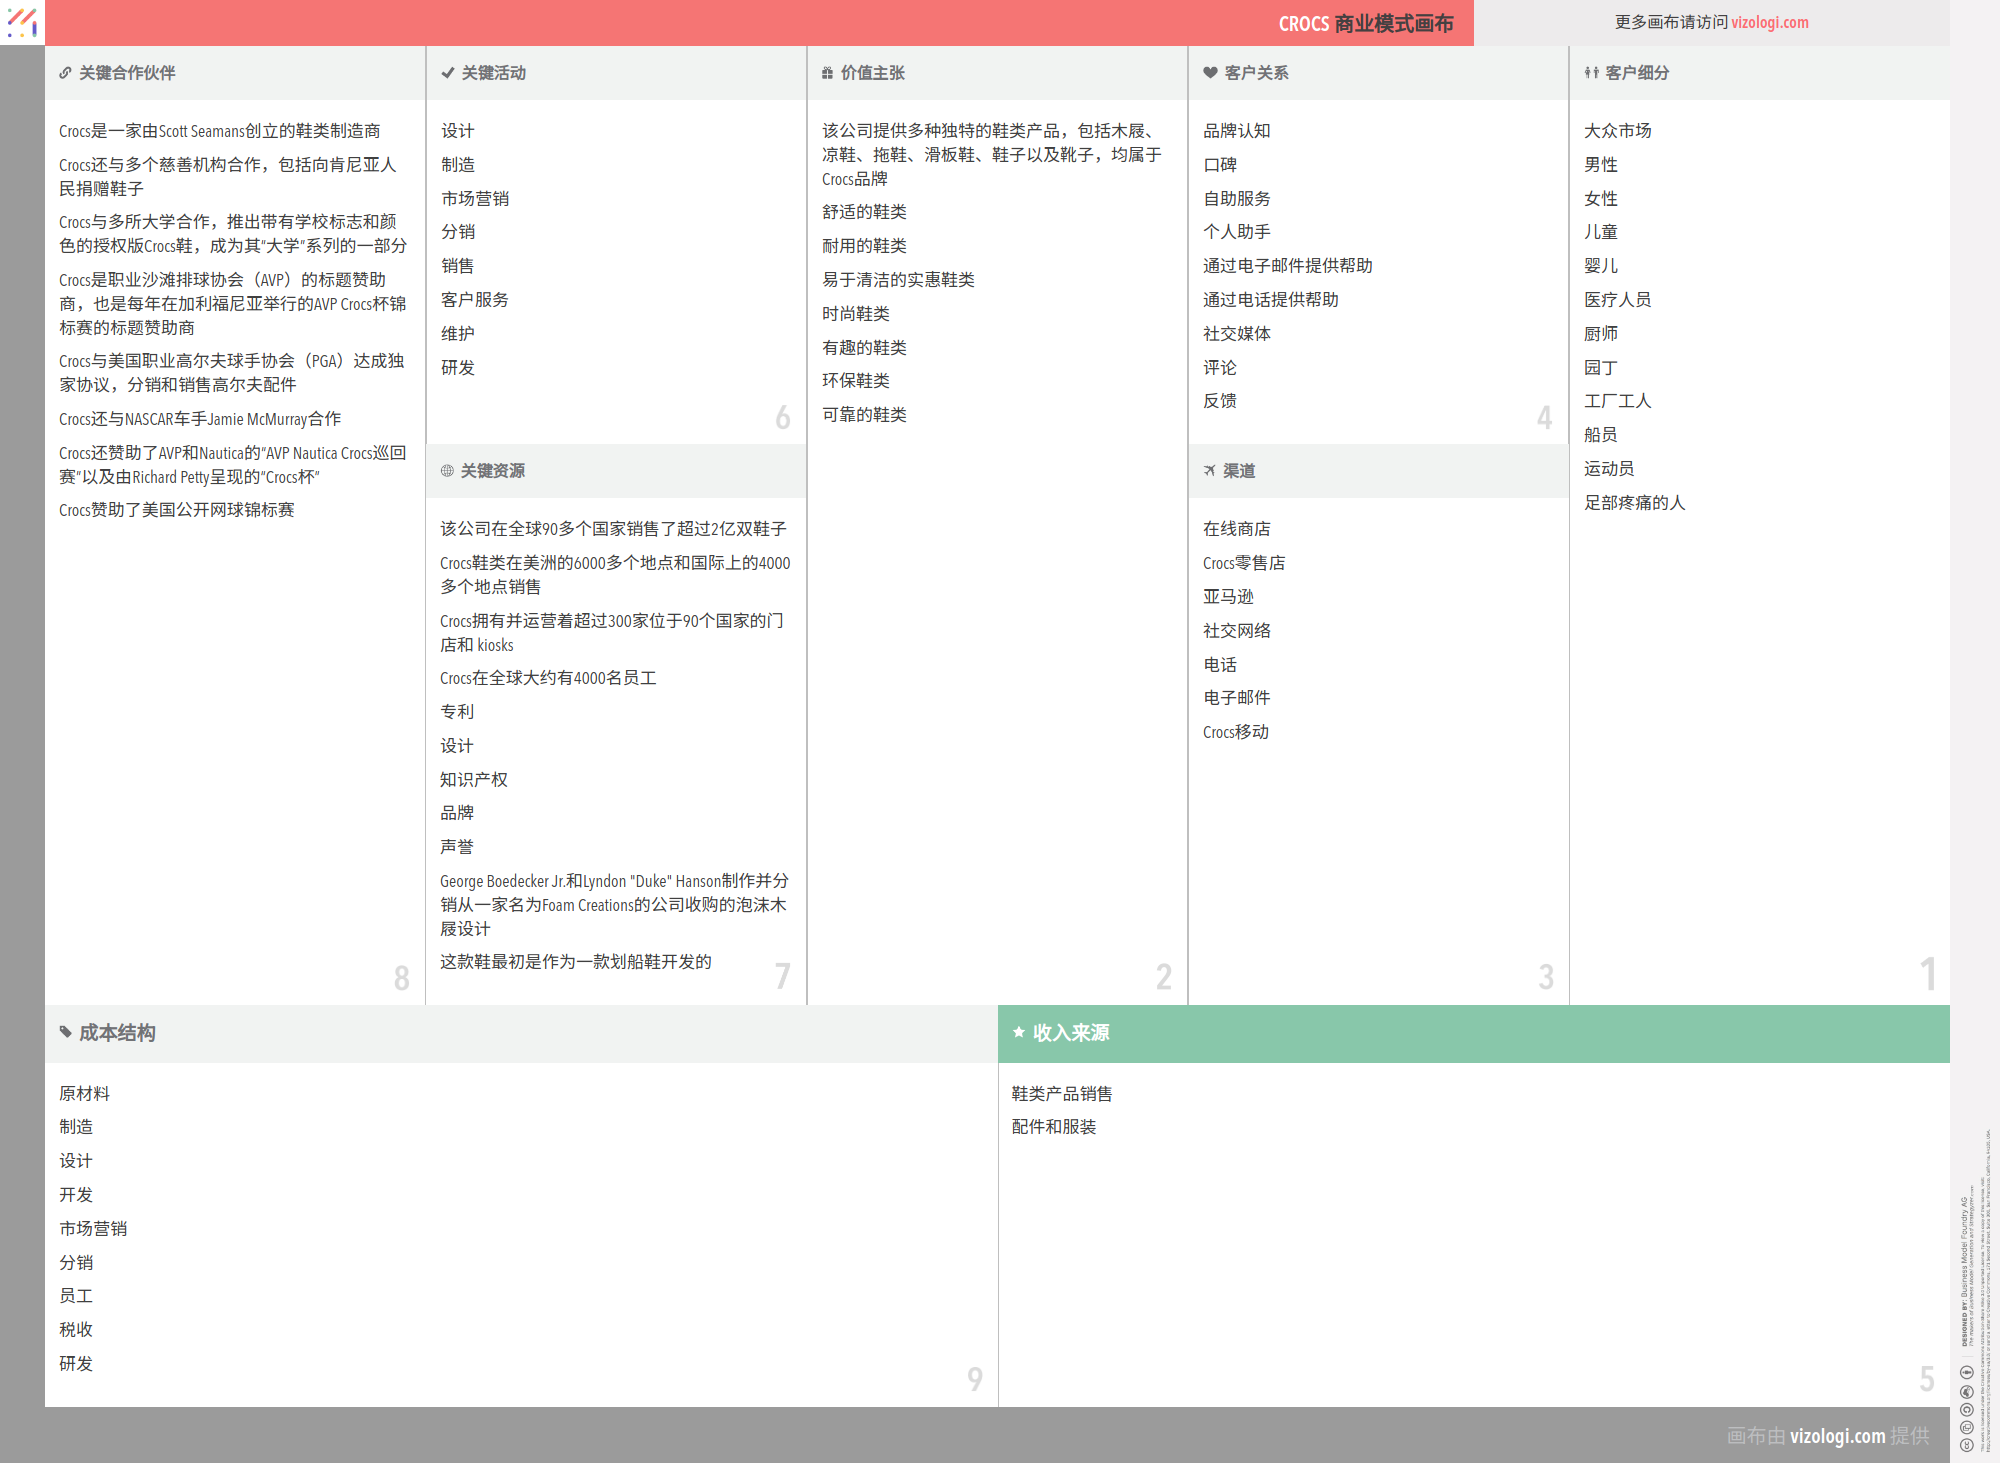Click the 亚马逊 channel entry
Screen dimensions: 2000x1463
coord(1228,597)
